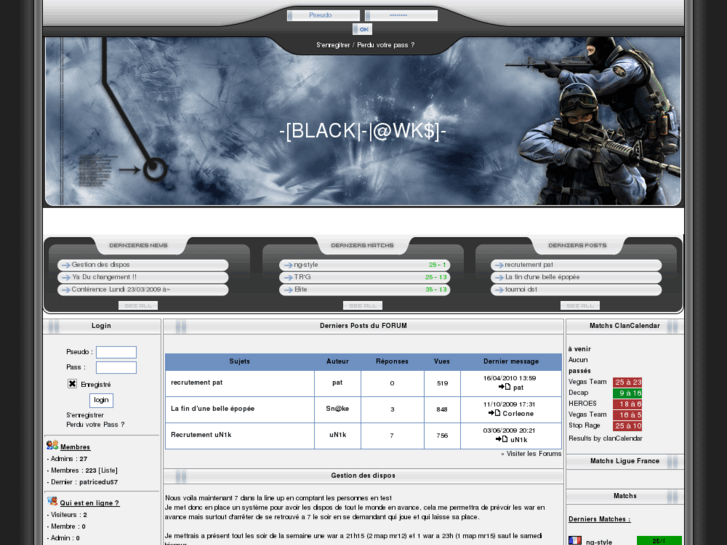Switch to Dernieres News tab

click(x=138, y=245)
